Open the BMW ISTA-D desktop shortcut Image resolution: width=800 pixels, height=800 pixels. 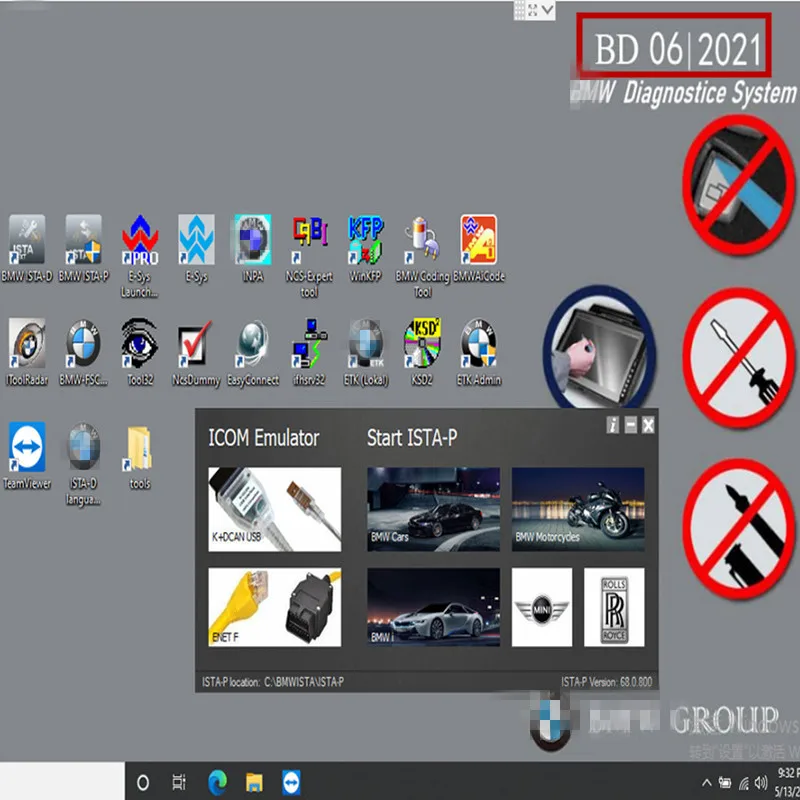tap(27, 247)
